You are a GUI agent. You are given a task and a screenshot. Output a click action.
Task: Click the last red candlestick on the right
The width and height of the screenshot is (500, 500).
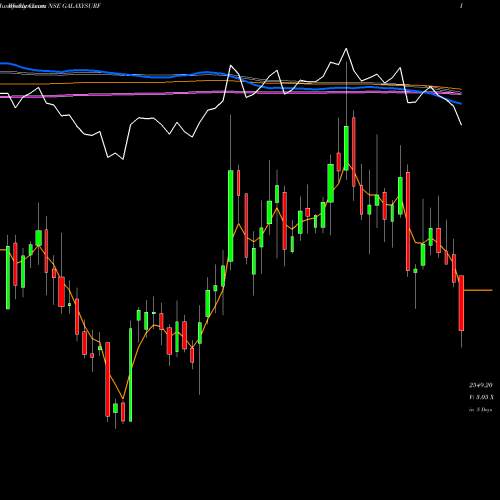(x=461, y=303)
